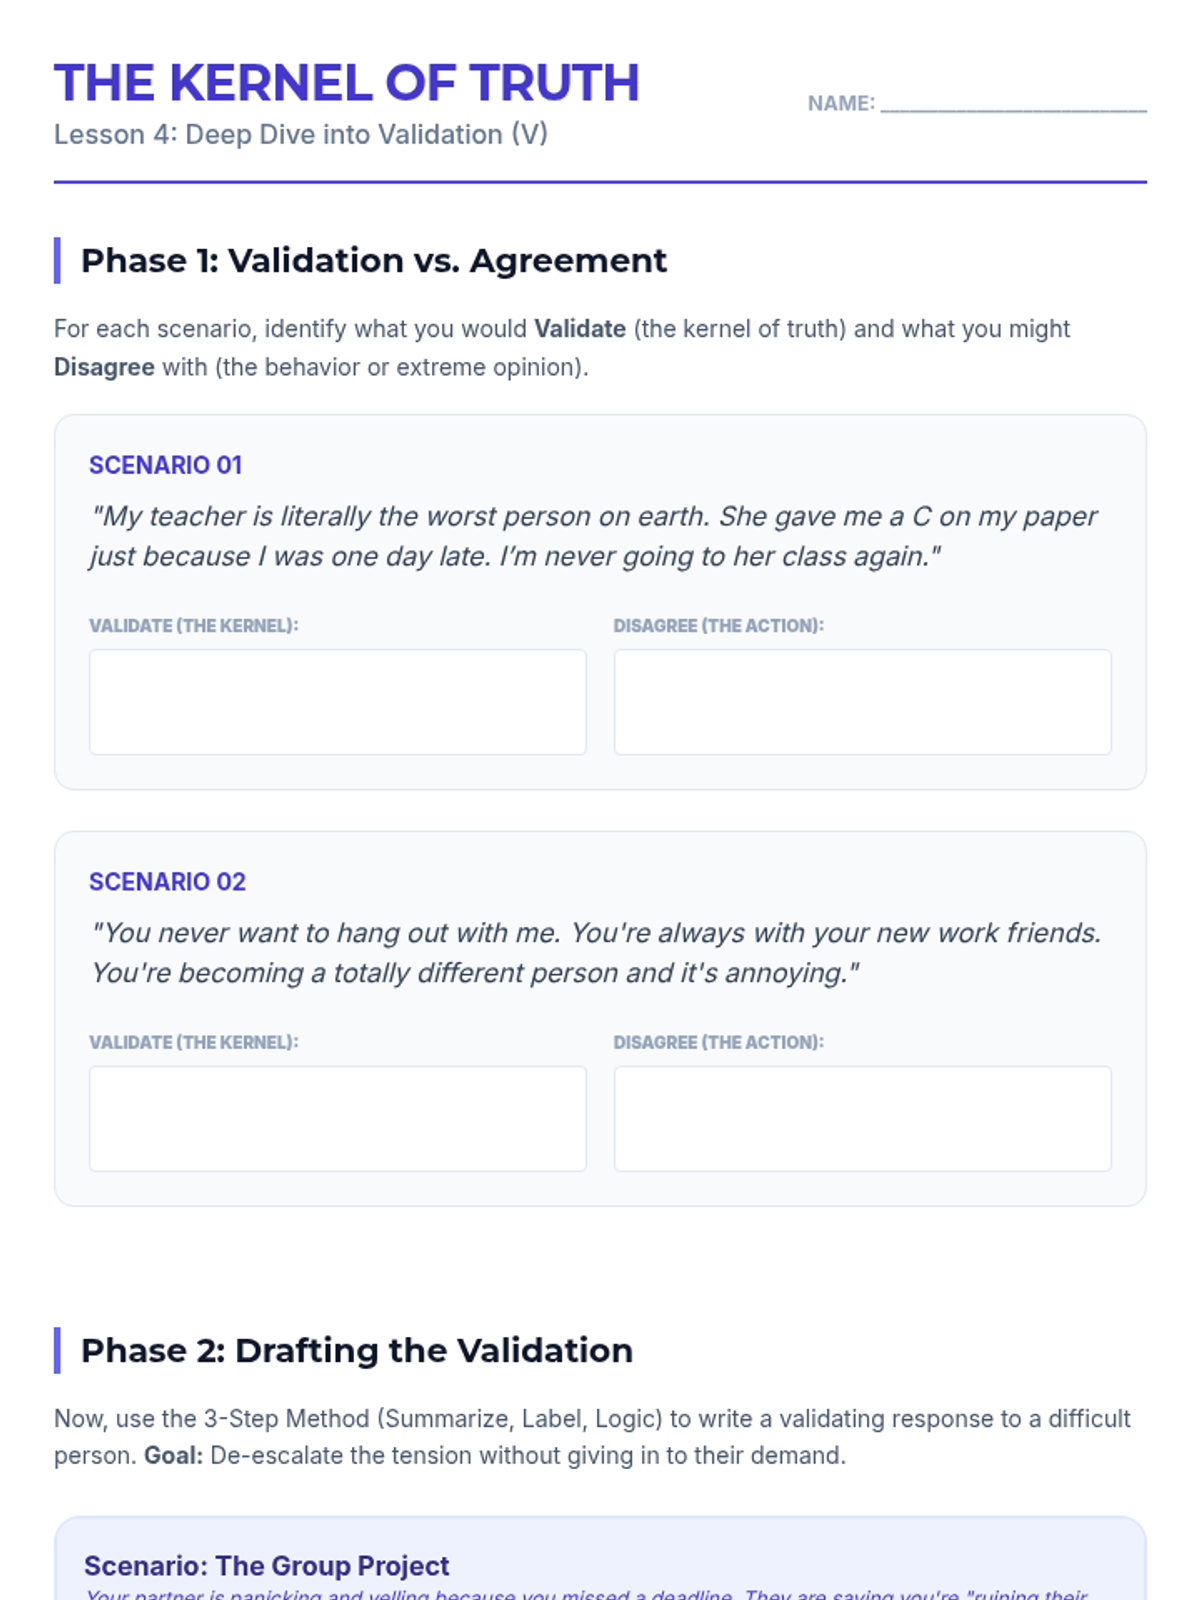Viewport: 1200px width, 1600px height.
Task: Click Scenario 01 Disagree (The Action) box
Action: click(862, 702)
